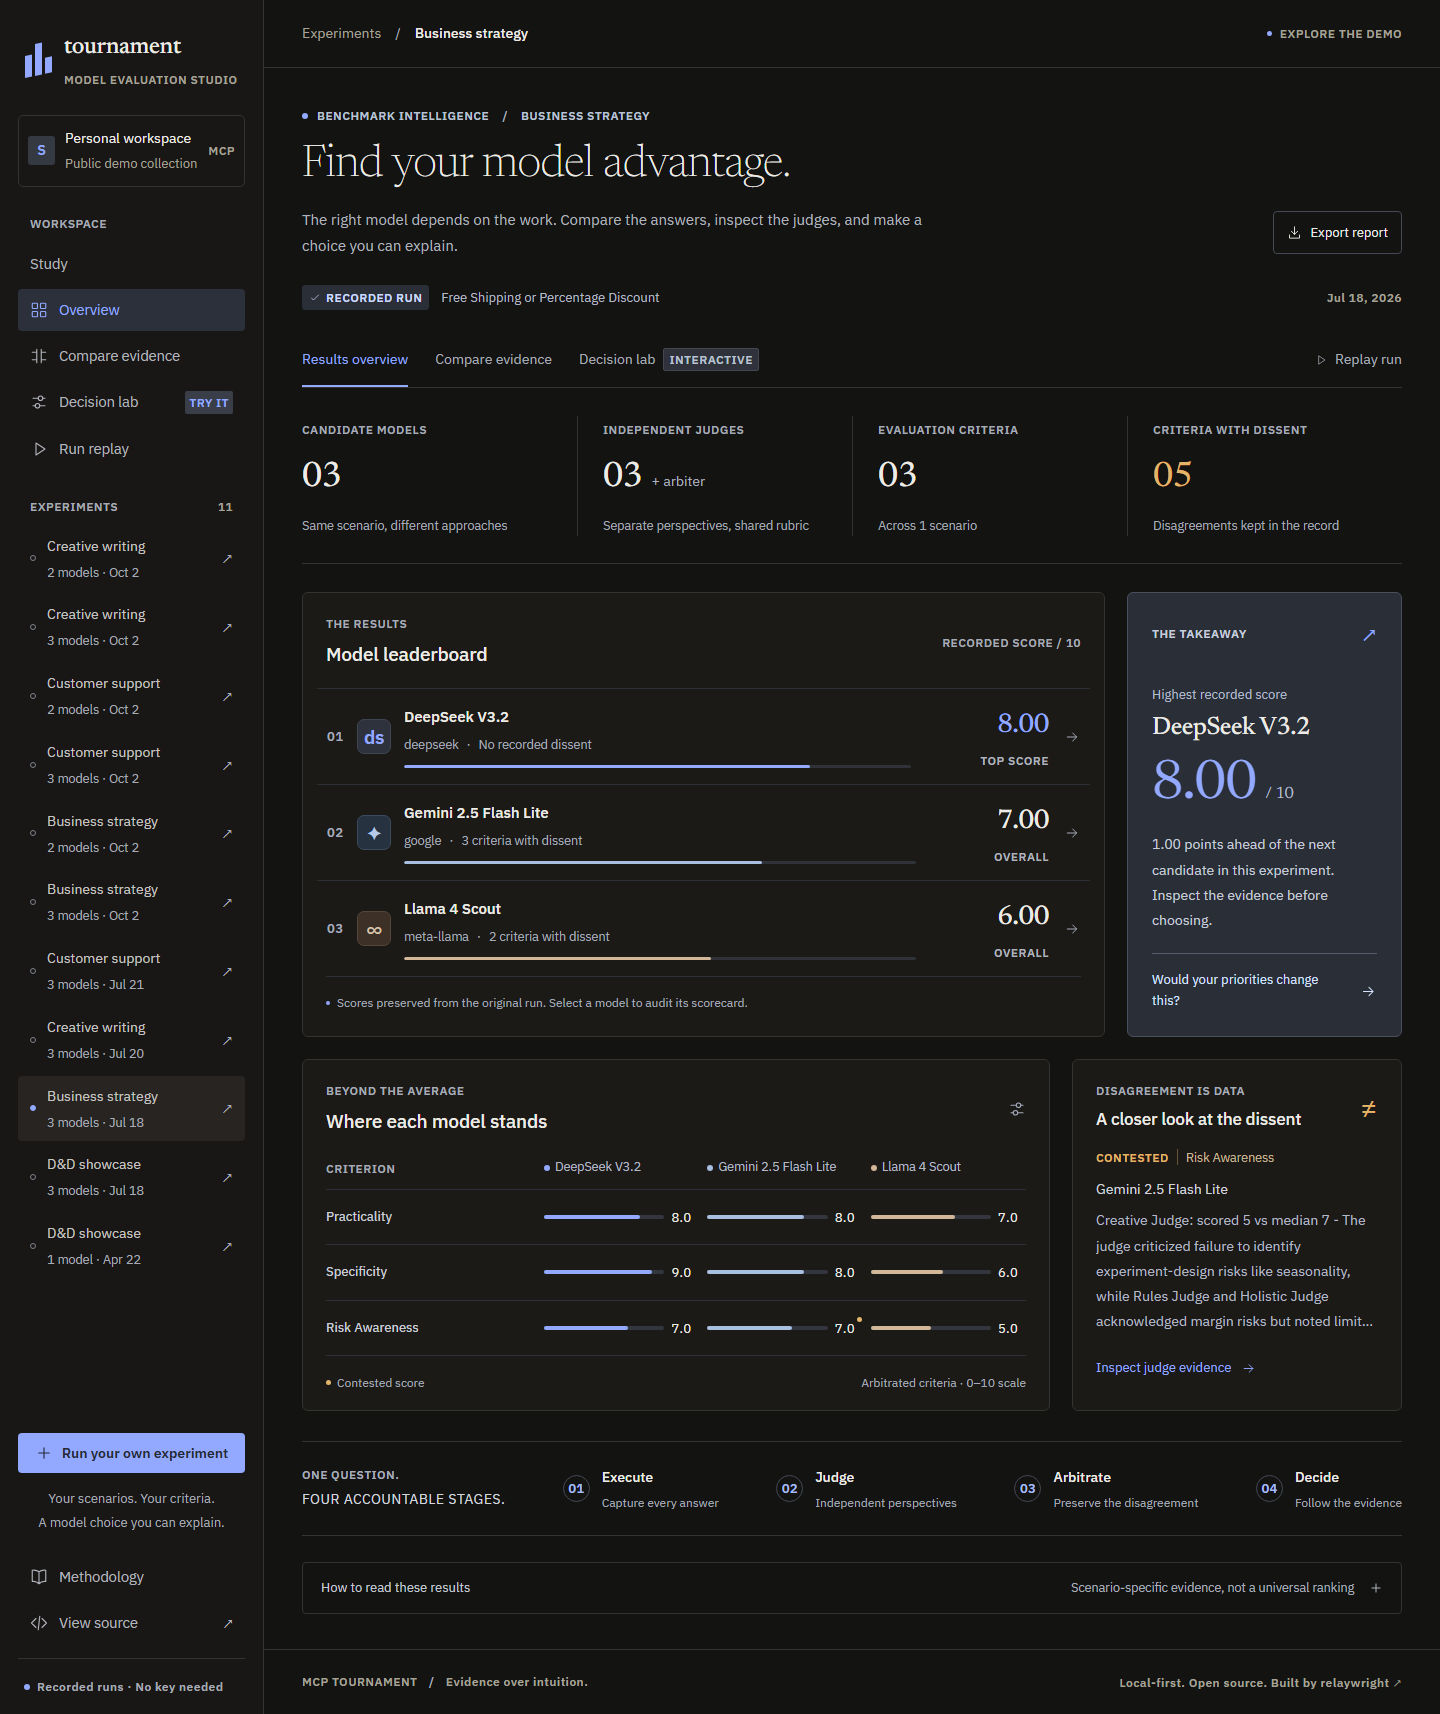Click the Llama 4 Scout infinity avatar

(374, 929)
